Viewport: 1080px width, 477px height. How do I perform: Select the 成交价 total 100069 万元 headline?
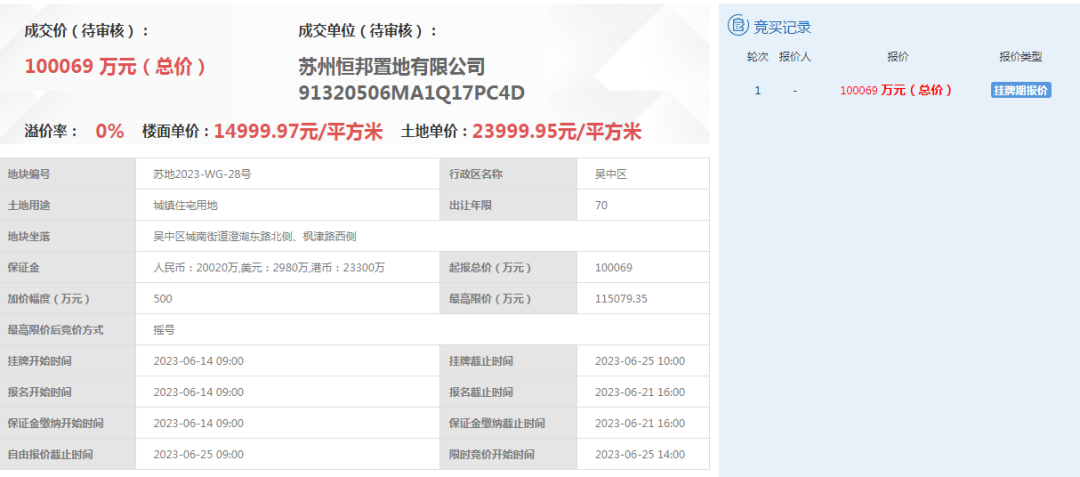click(x=115, y=66)
